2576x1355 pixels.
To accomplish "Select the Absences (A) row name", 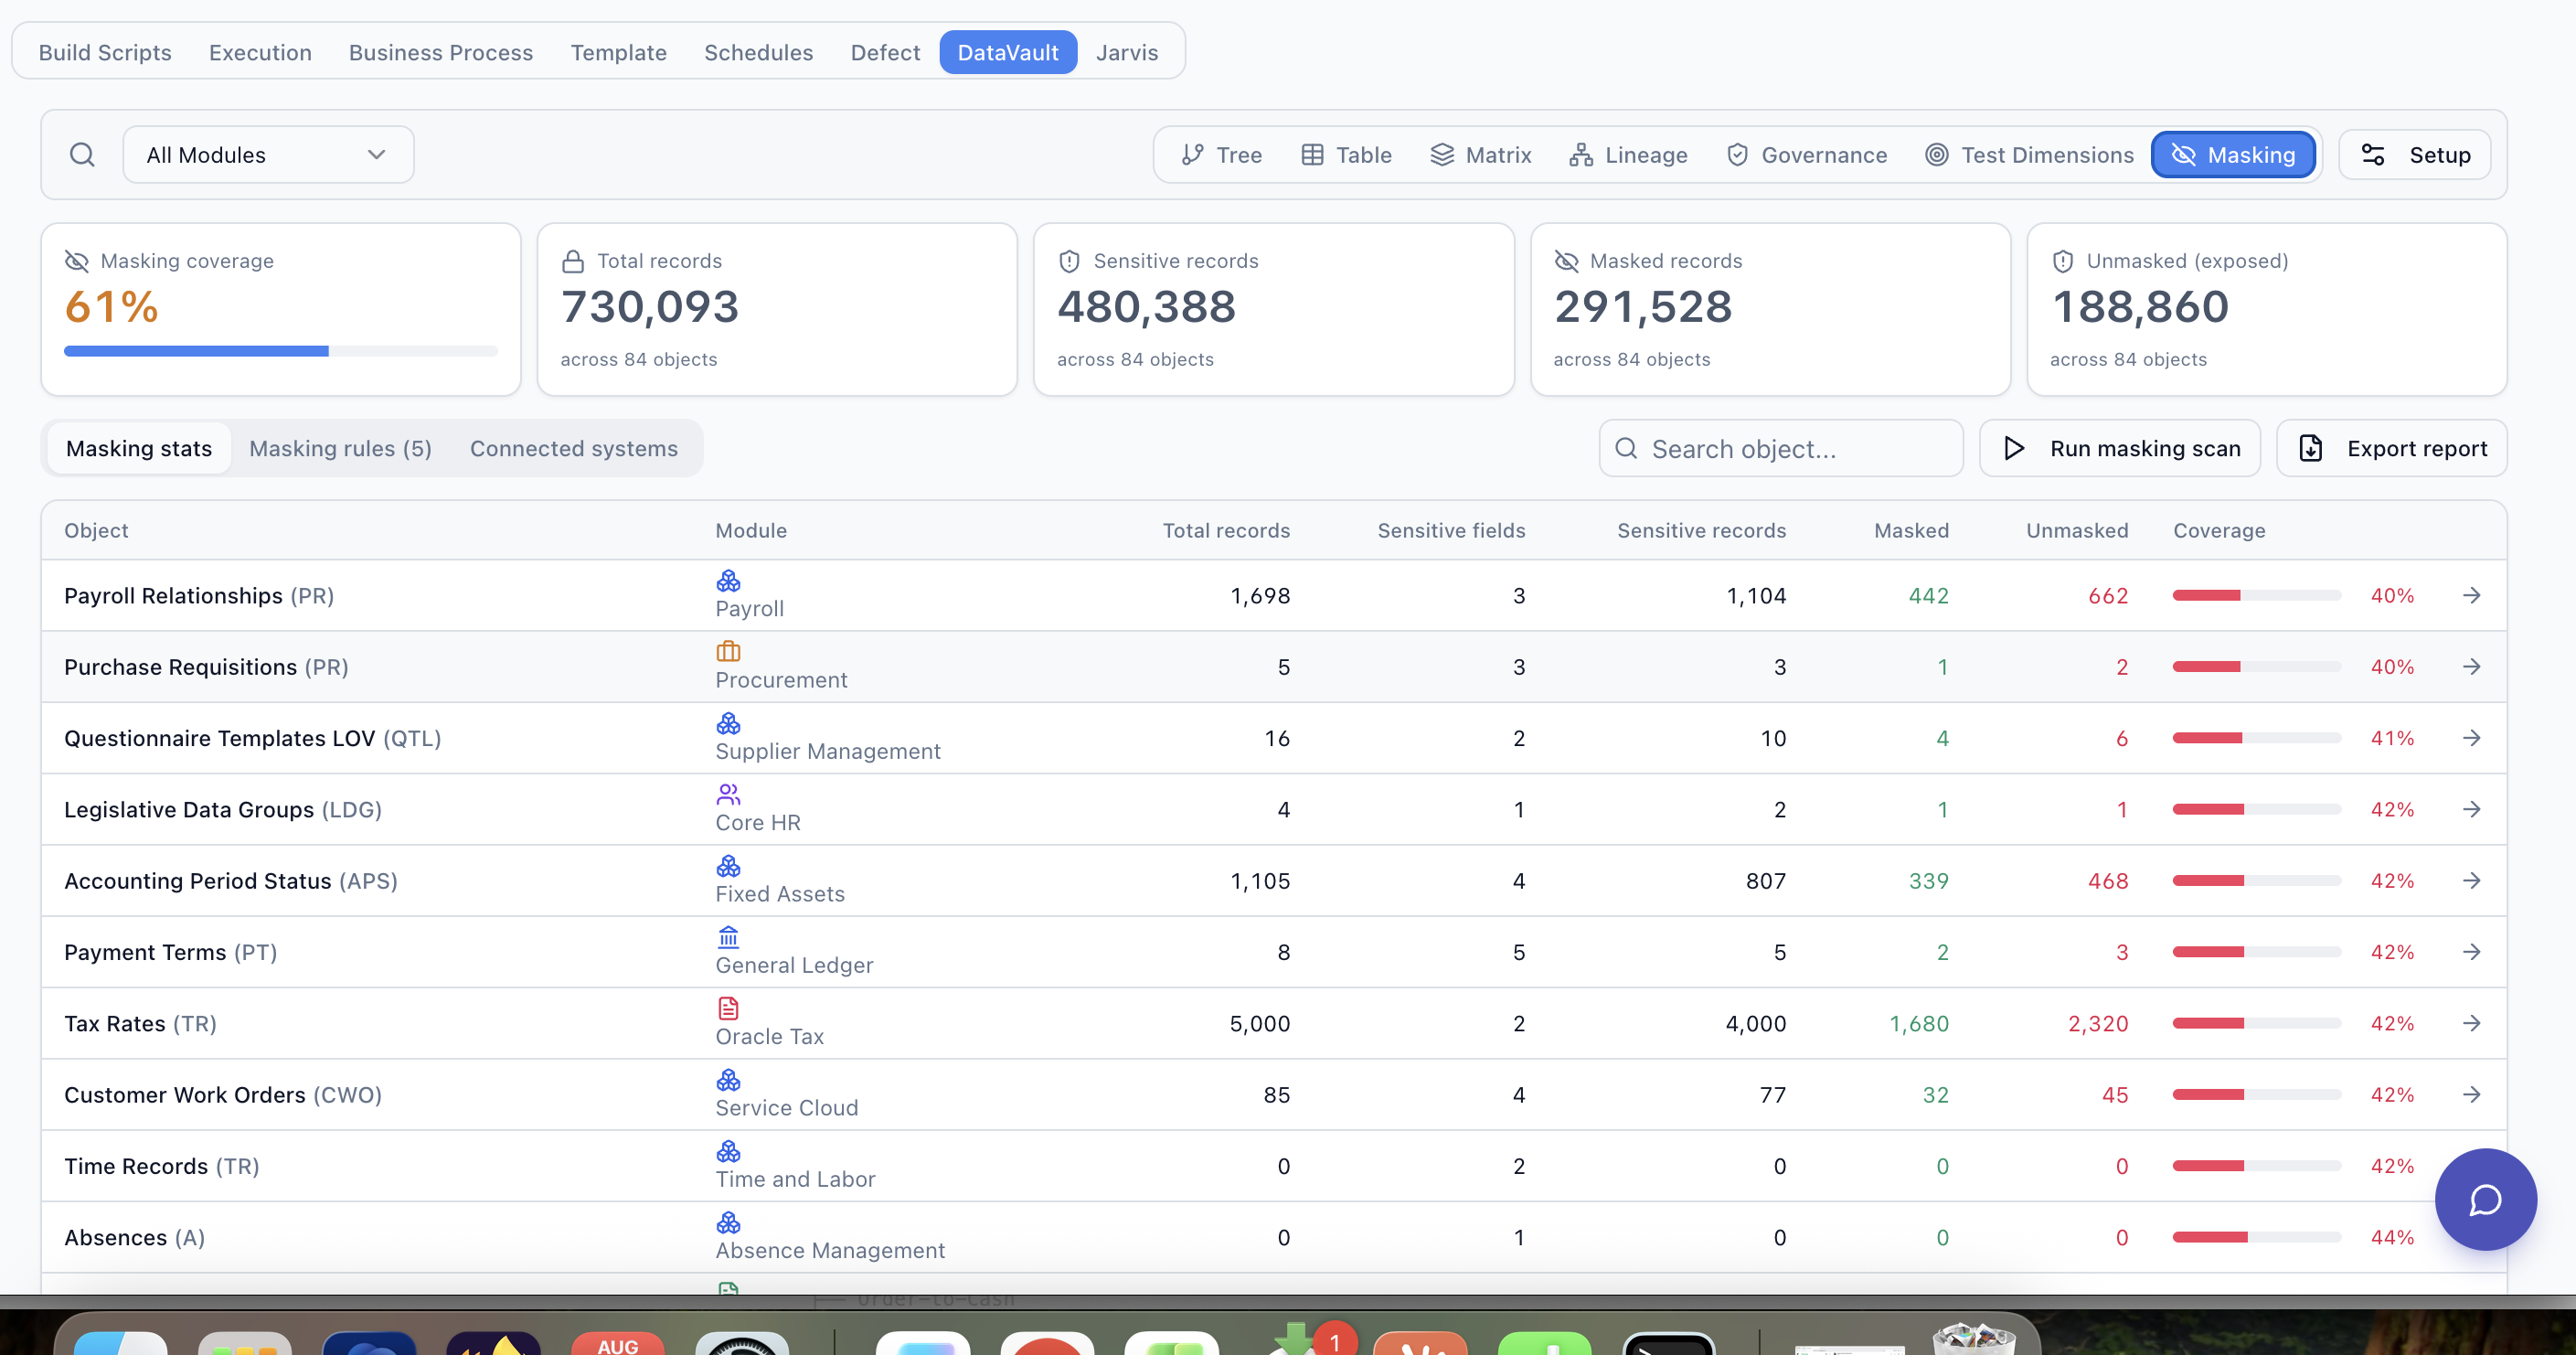I will 134,1237.
